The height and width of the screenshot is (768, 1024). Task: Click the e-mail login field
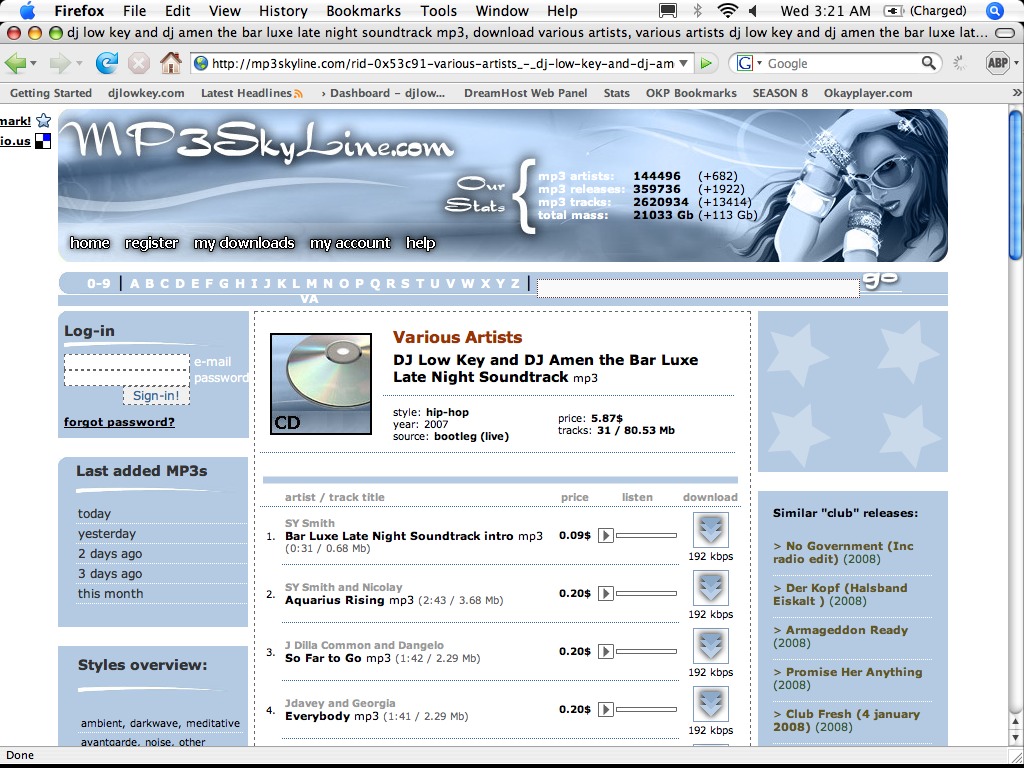click(127, 362)
